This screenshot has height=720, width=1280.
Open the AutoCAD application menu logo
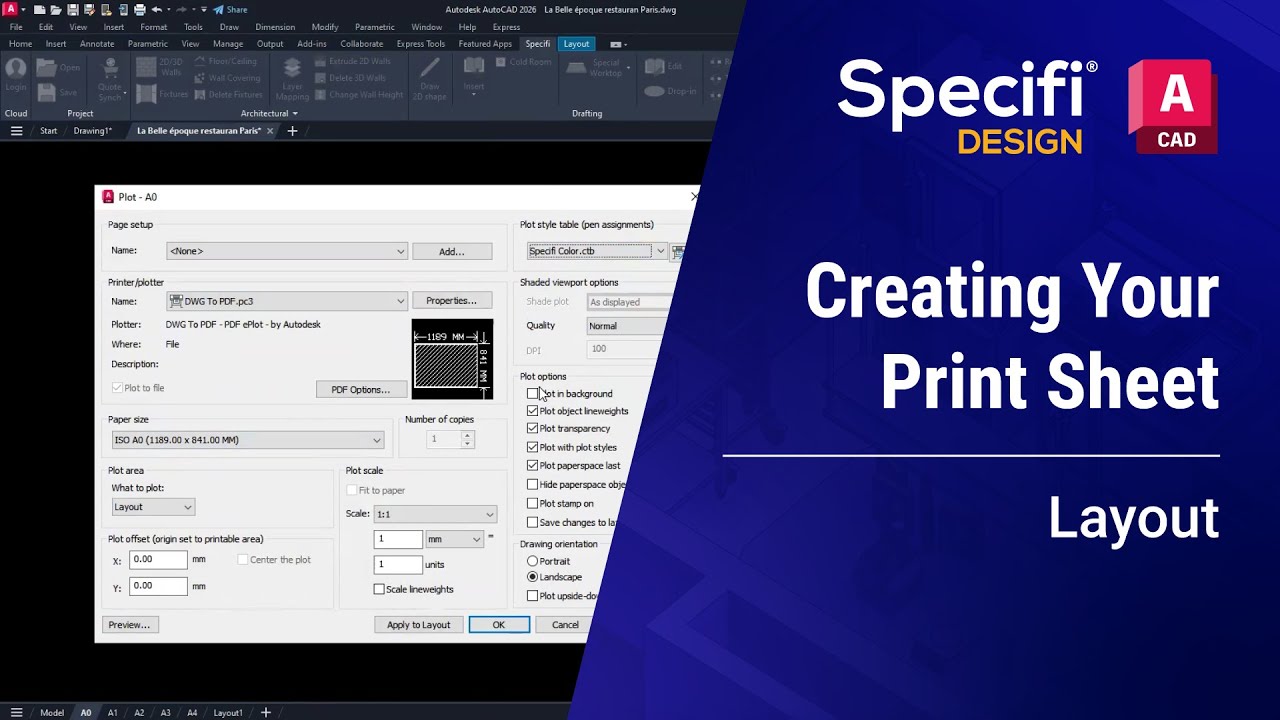click(x=10, y=9)
